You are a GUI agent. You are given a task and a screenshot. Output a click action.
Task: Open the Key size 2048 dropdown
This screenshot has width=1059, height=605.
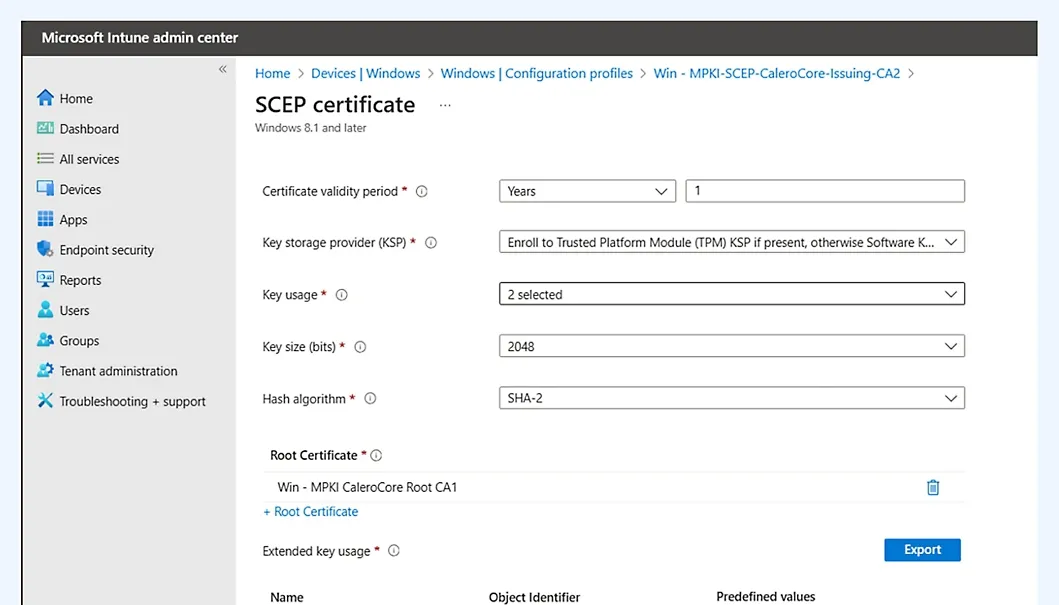(731, 347)
